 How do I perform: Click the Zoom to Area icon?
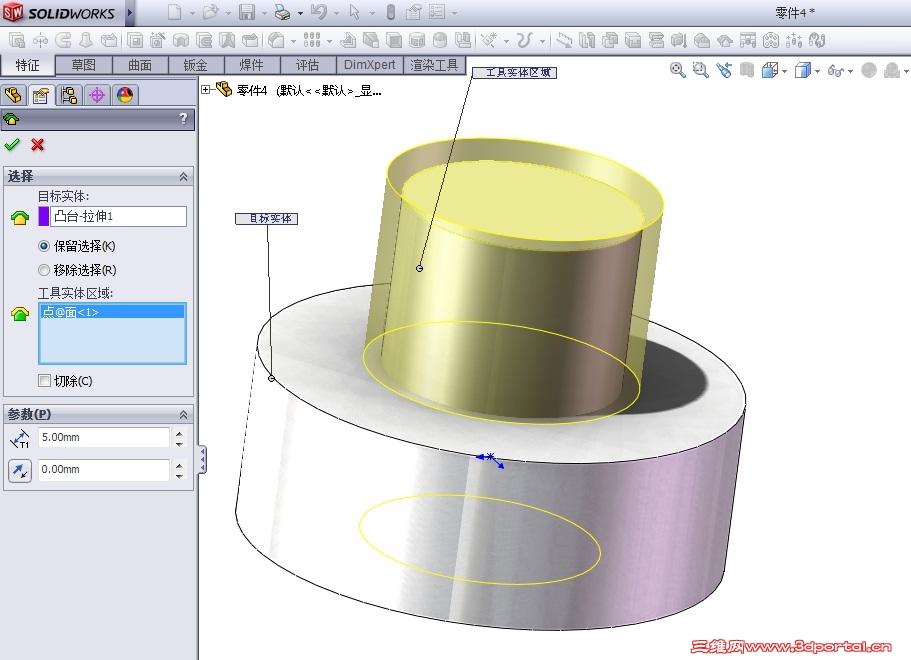coord(701,70)
